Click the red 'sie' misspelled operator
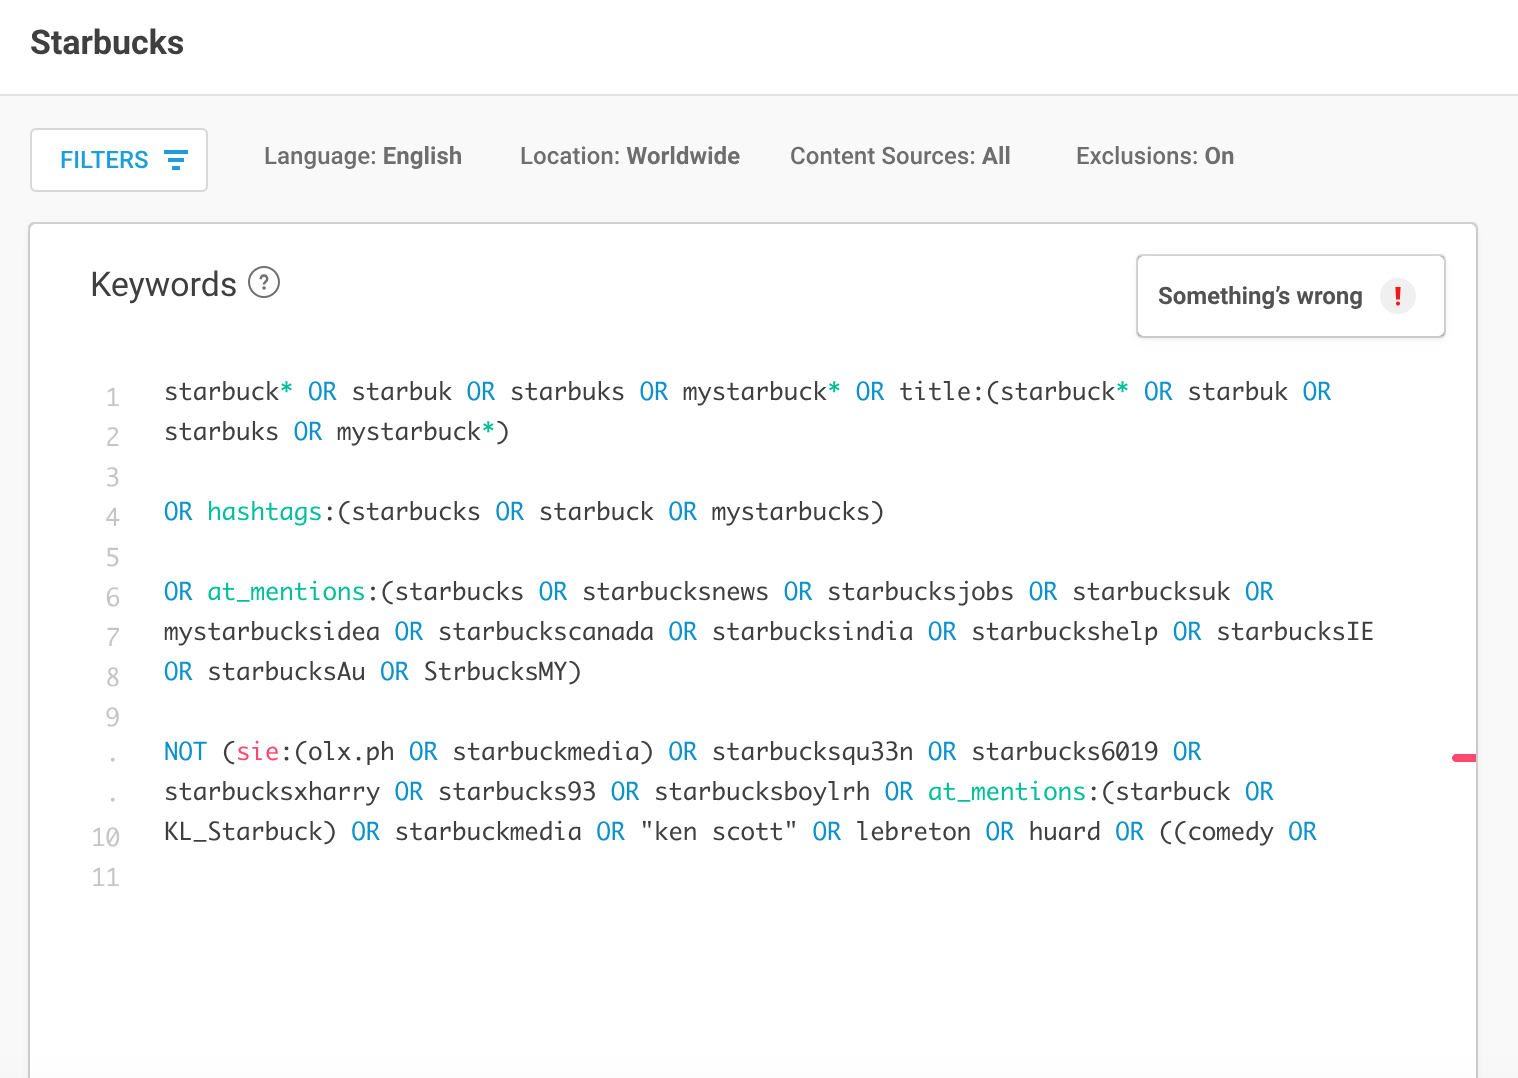1518x1078 pixels. (x=257, y=752)
